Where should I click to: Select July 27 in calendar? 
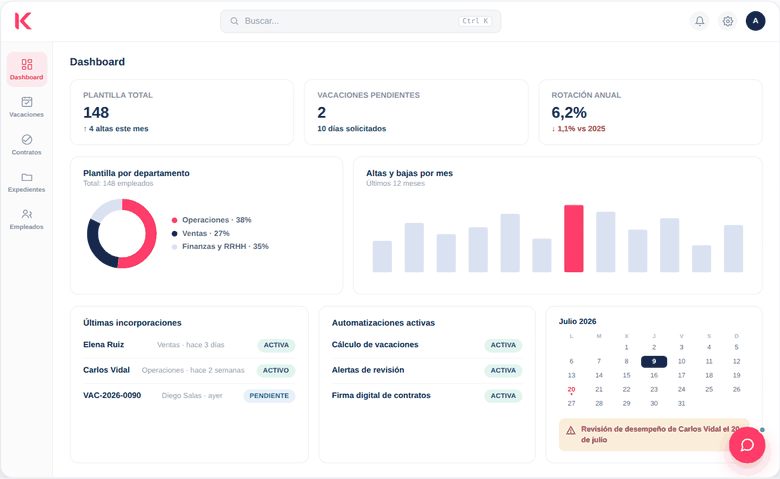point(571,403)
